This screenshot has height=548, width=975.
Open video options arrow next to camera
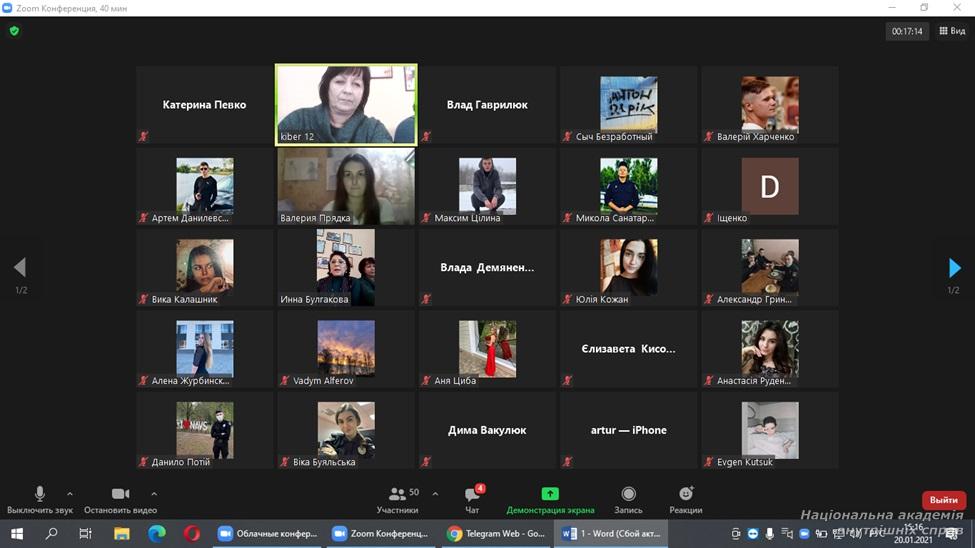(154, 494)
